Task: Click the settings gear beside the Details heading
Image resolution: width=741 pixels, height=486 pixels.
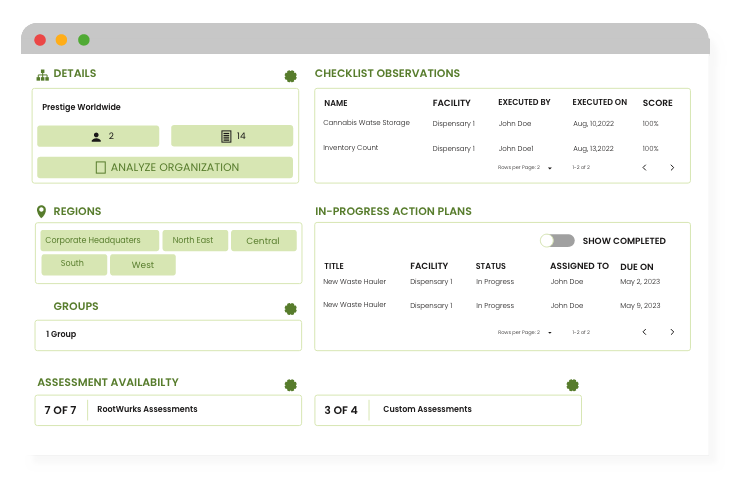Action: pos(290,76)
